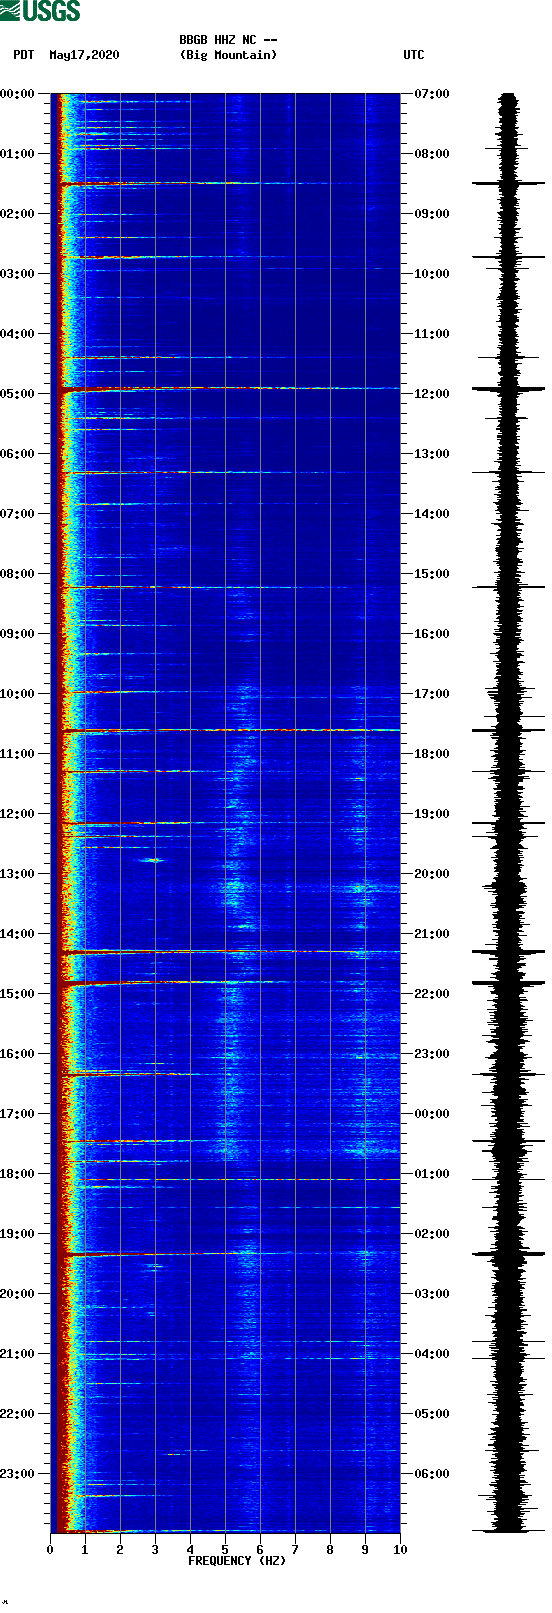
Task: Click the 5 Hz frequency tick label
Action: pos(225,1550)
